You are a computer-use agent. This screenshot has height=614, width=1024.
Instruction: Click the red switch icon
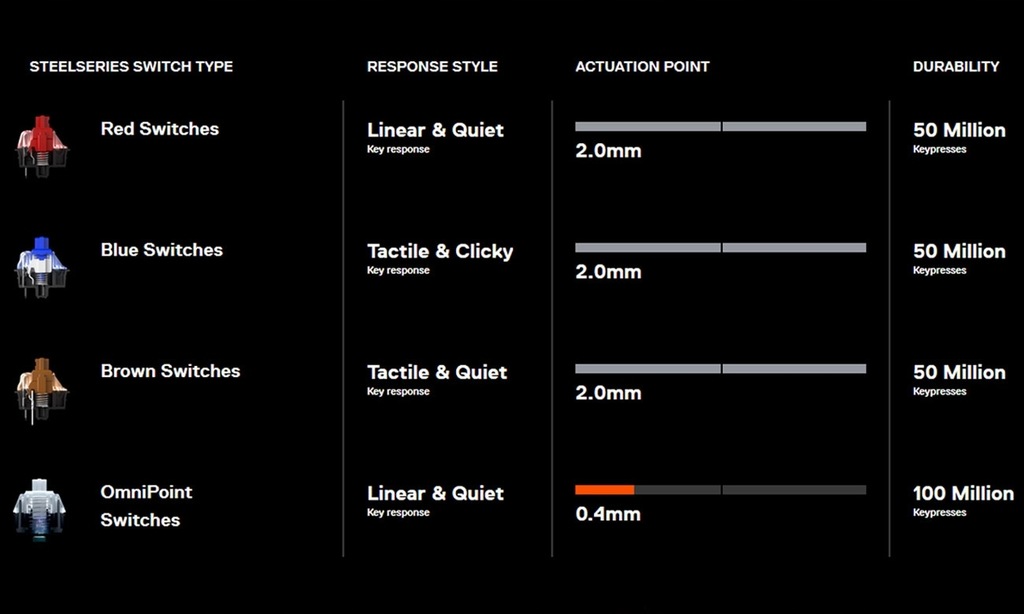(42, 146)
